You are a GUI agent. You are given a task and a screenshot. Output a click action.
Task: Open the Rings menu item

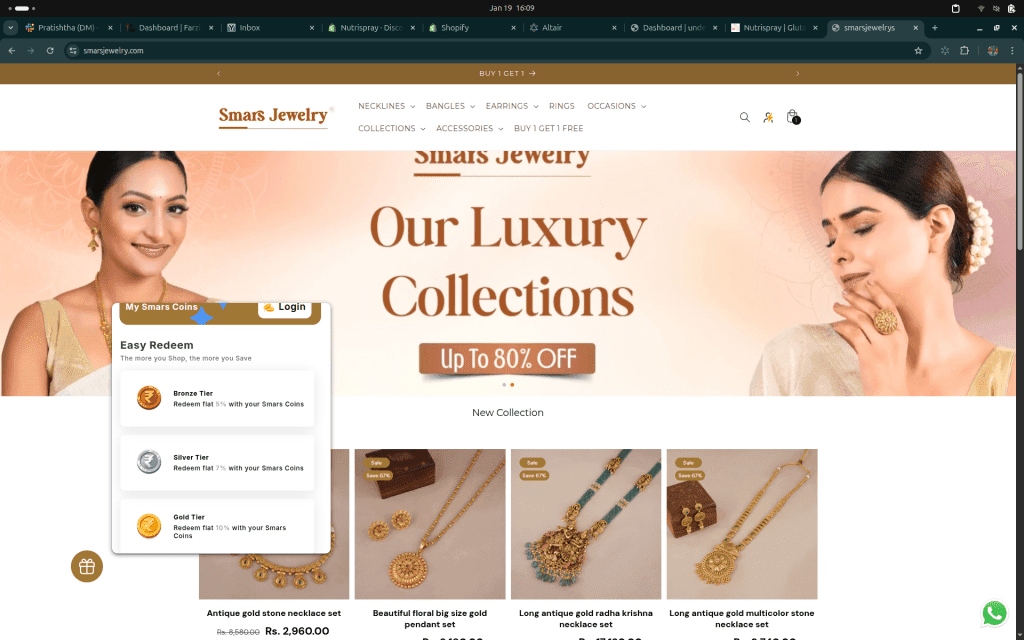click(562, 106)
